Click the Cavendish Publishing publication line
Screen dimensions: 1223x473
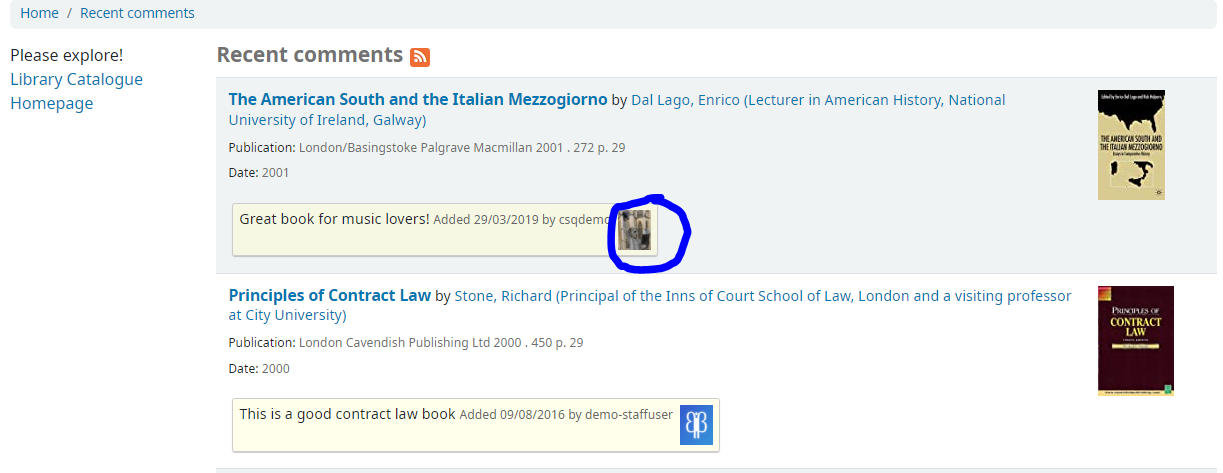pyautogui.click(x=406, y=343)
